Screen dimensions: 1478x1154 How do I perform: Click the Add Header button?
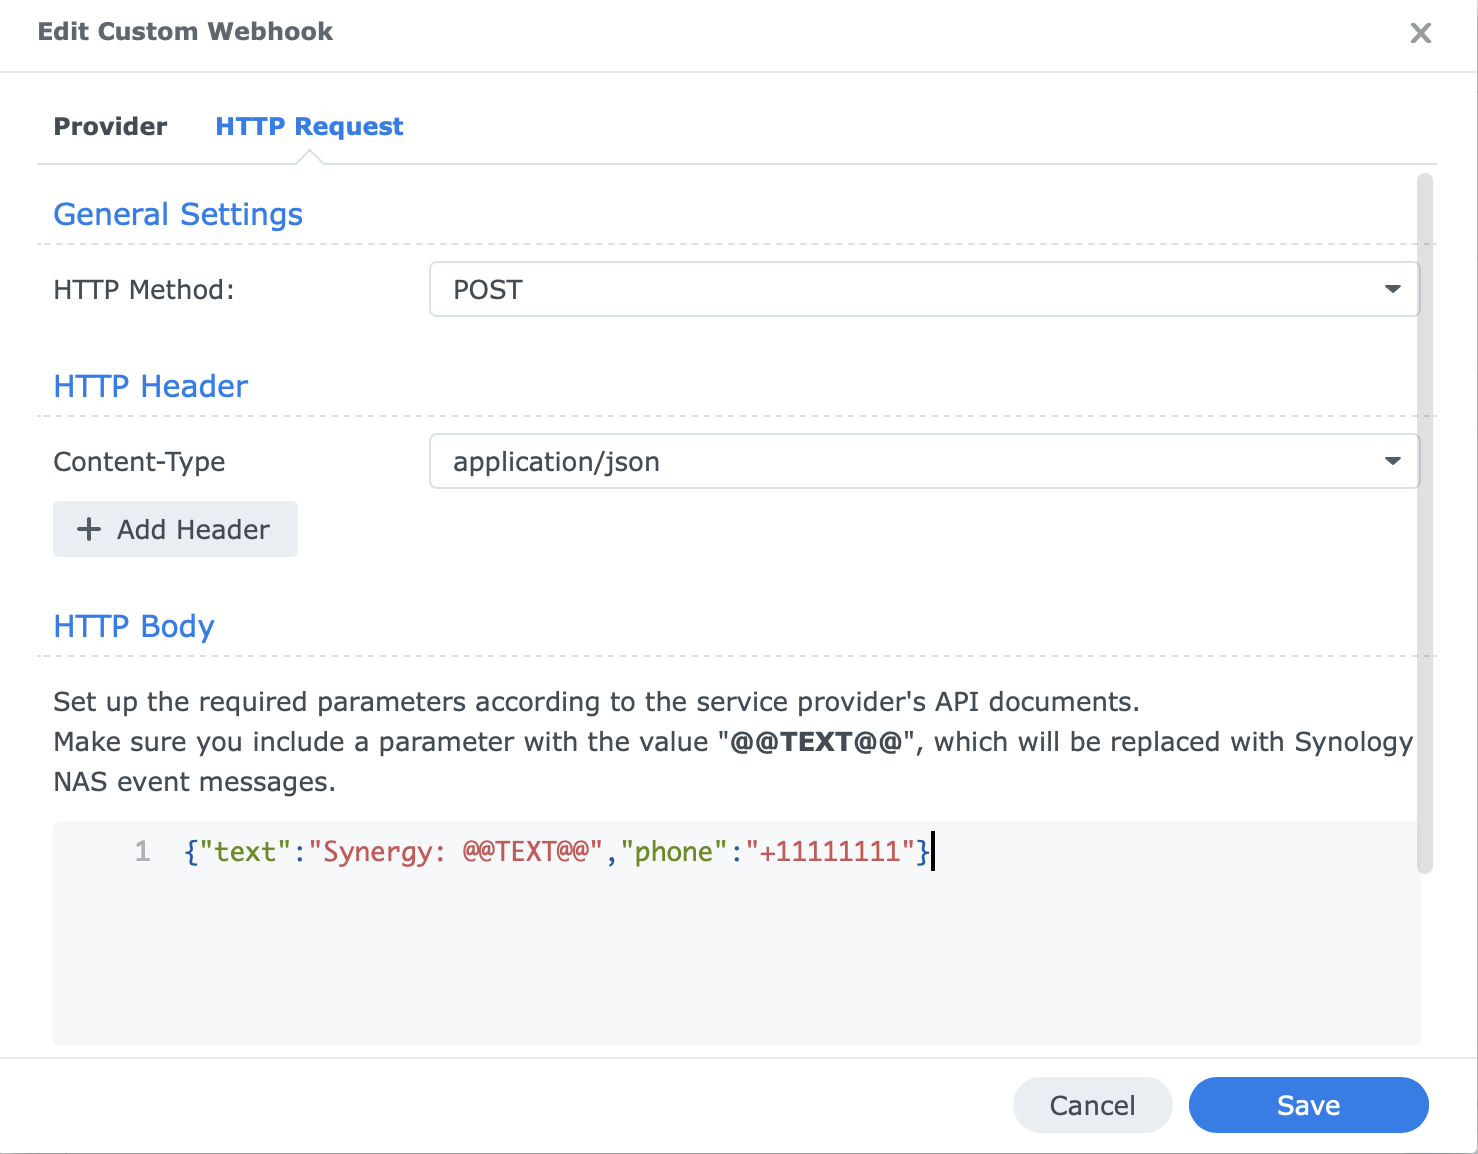(175, 529)
